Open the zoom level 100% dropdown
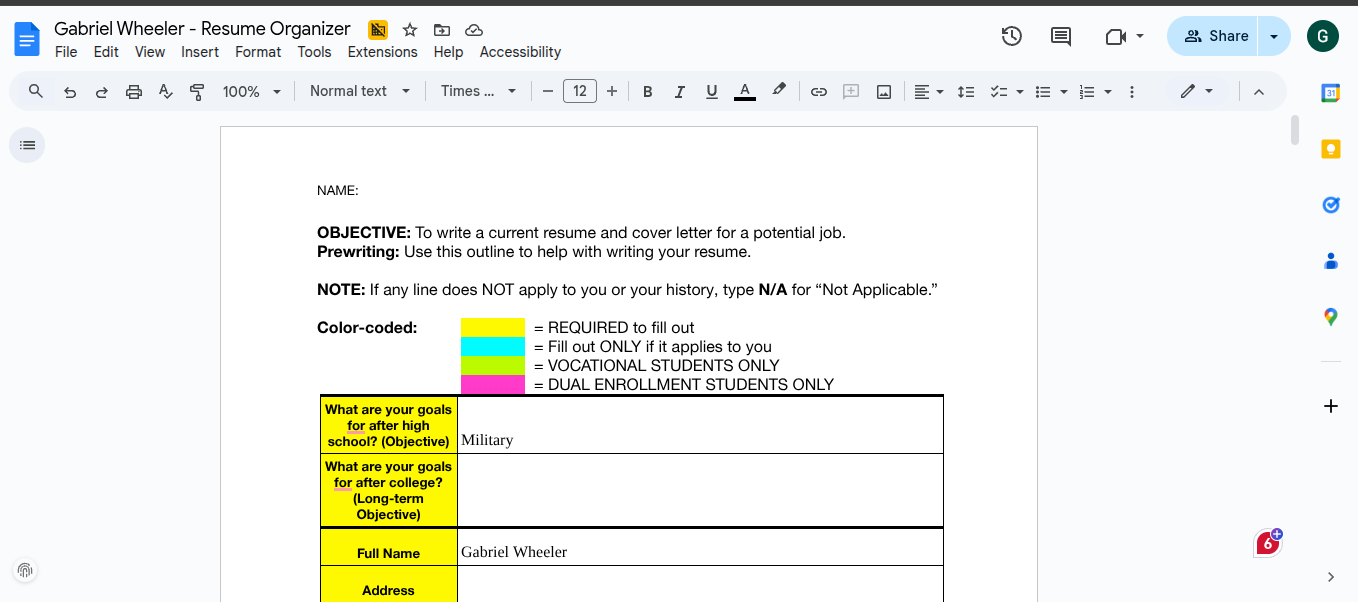Image resolution: width=1358 pixels, height=602 pixels. point(250,92)
